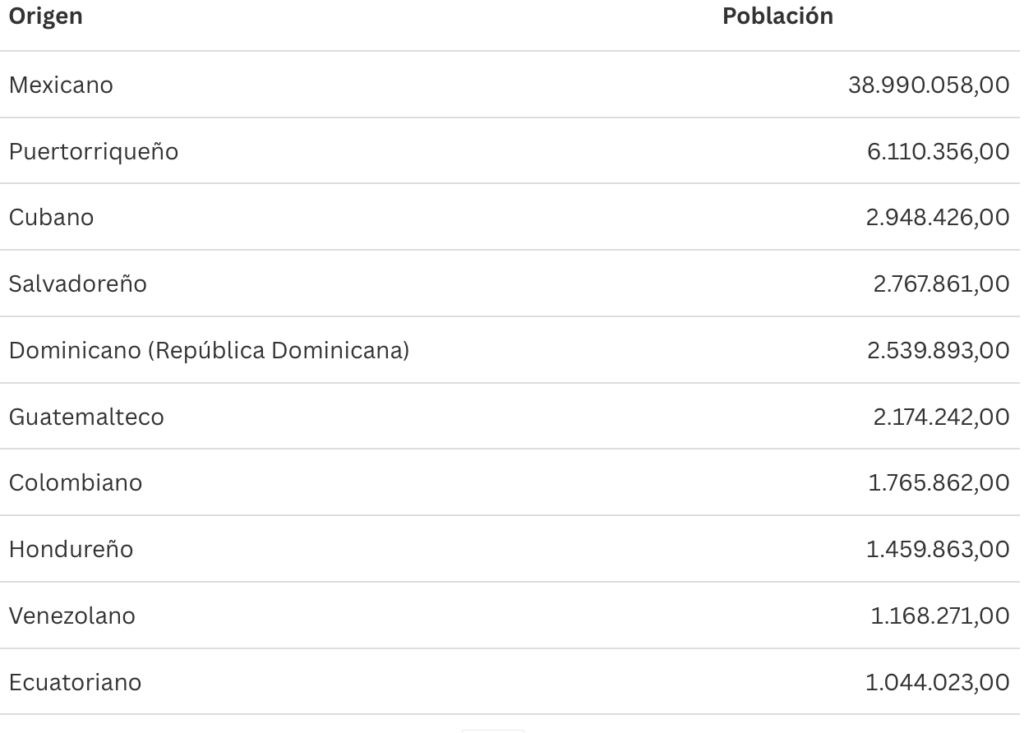Click Venezolano in the Origen column
Viewport: 1024px width, 733px height.
(72, 616)
